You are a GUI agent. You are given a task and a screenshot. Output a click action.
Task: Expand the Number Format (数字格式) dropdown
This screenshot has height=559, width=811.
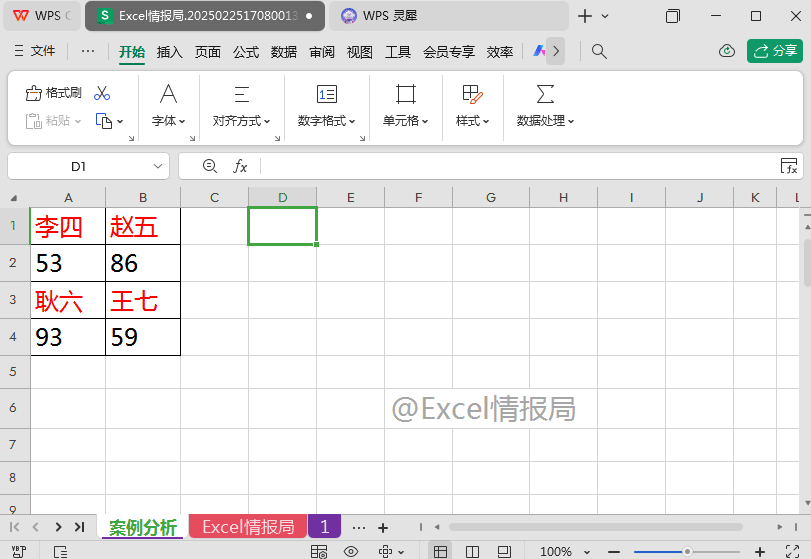[x=326, y=120]
